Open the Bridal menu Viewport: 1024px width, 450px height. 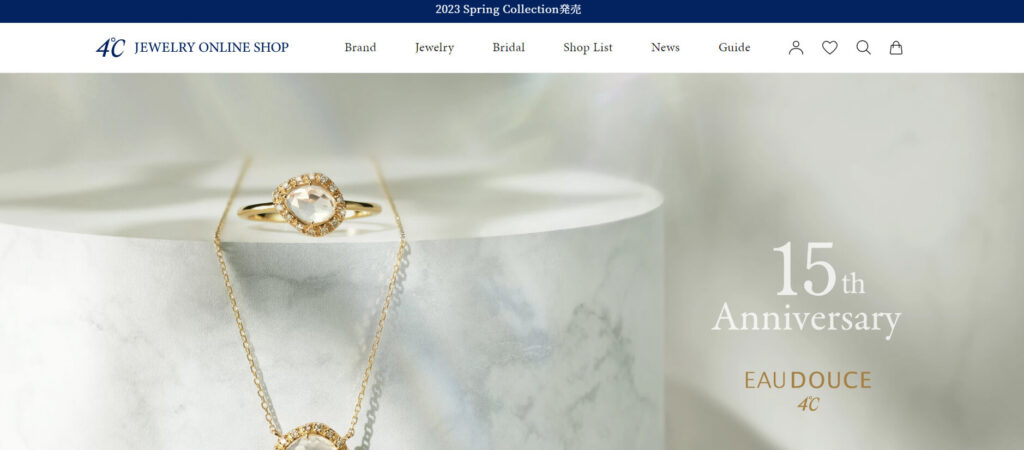click(x=509, y=48)
